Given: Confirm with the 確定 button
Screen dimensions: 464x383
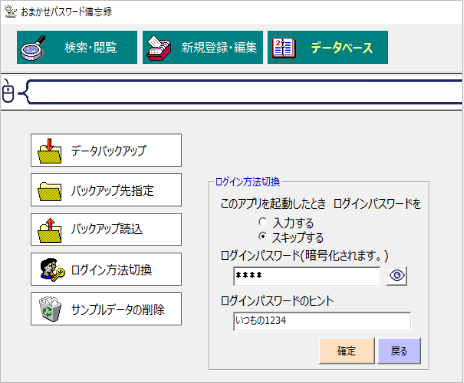Looking at the screenshot, I should point(347,351).
